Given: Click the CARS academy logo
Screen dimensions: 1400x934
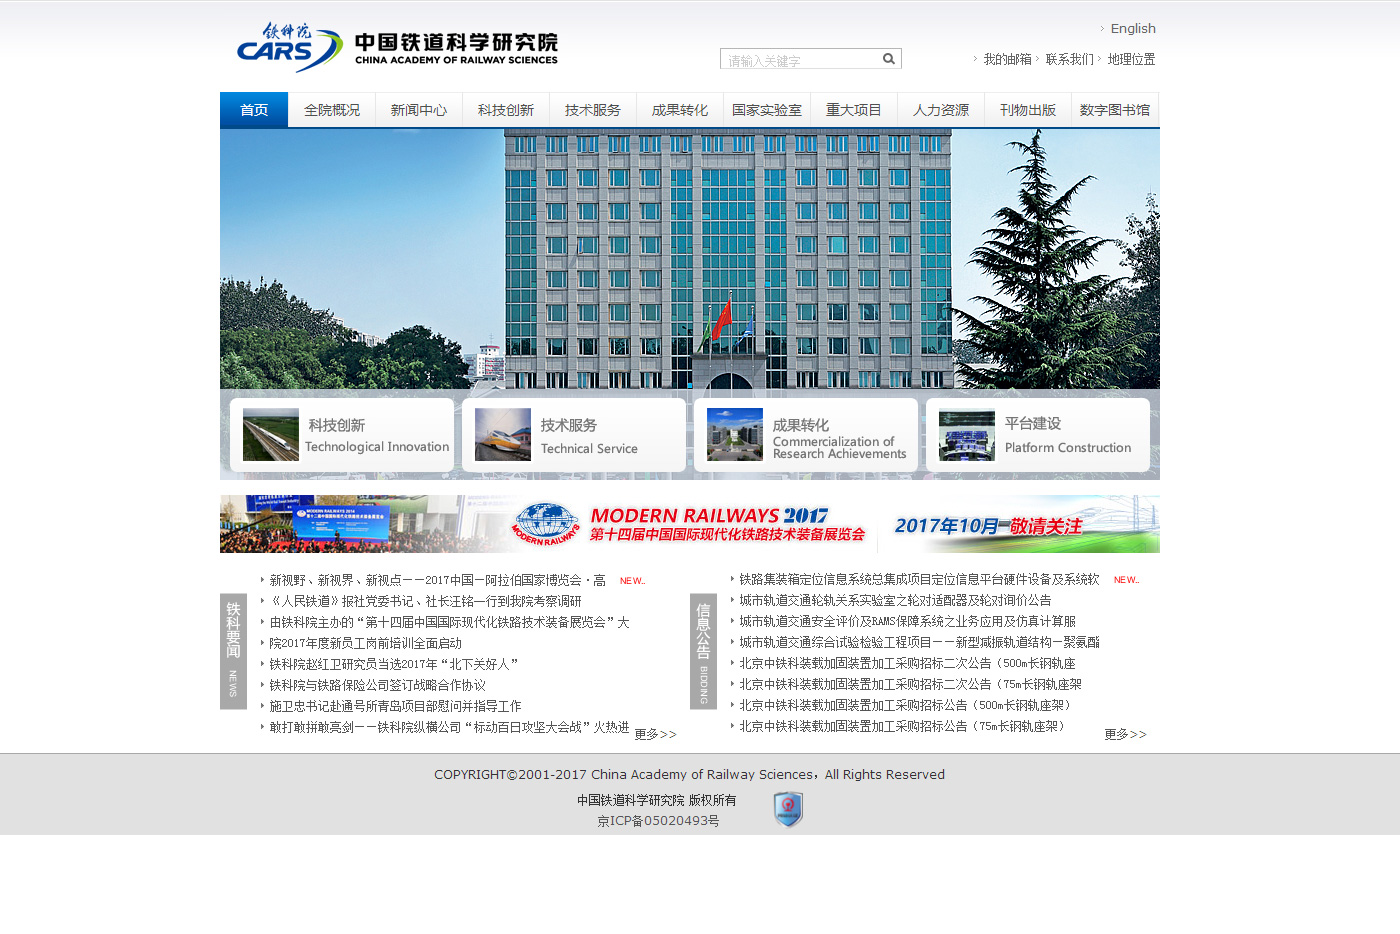Looking at the screenshot, I should point(397,47).
